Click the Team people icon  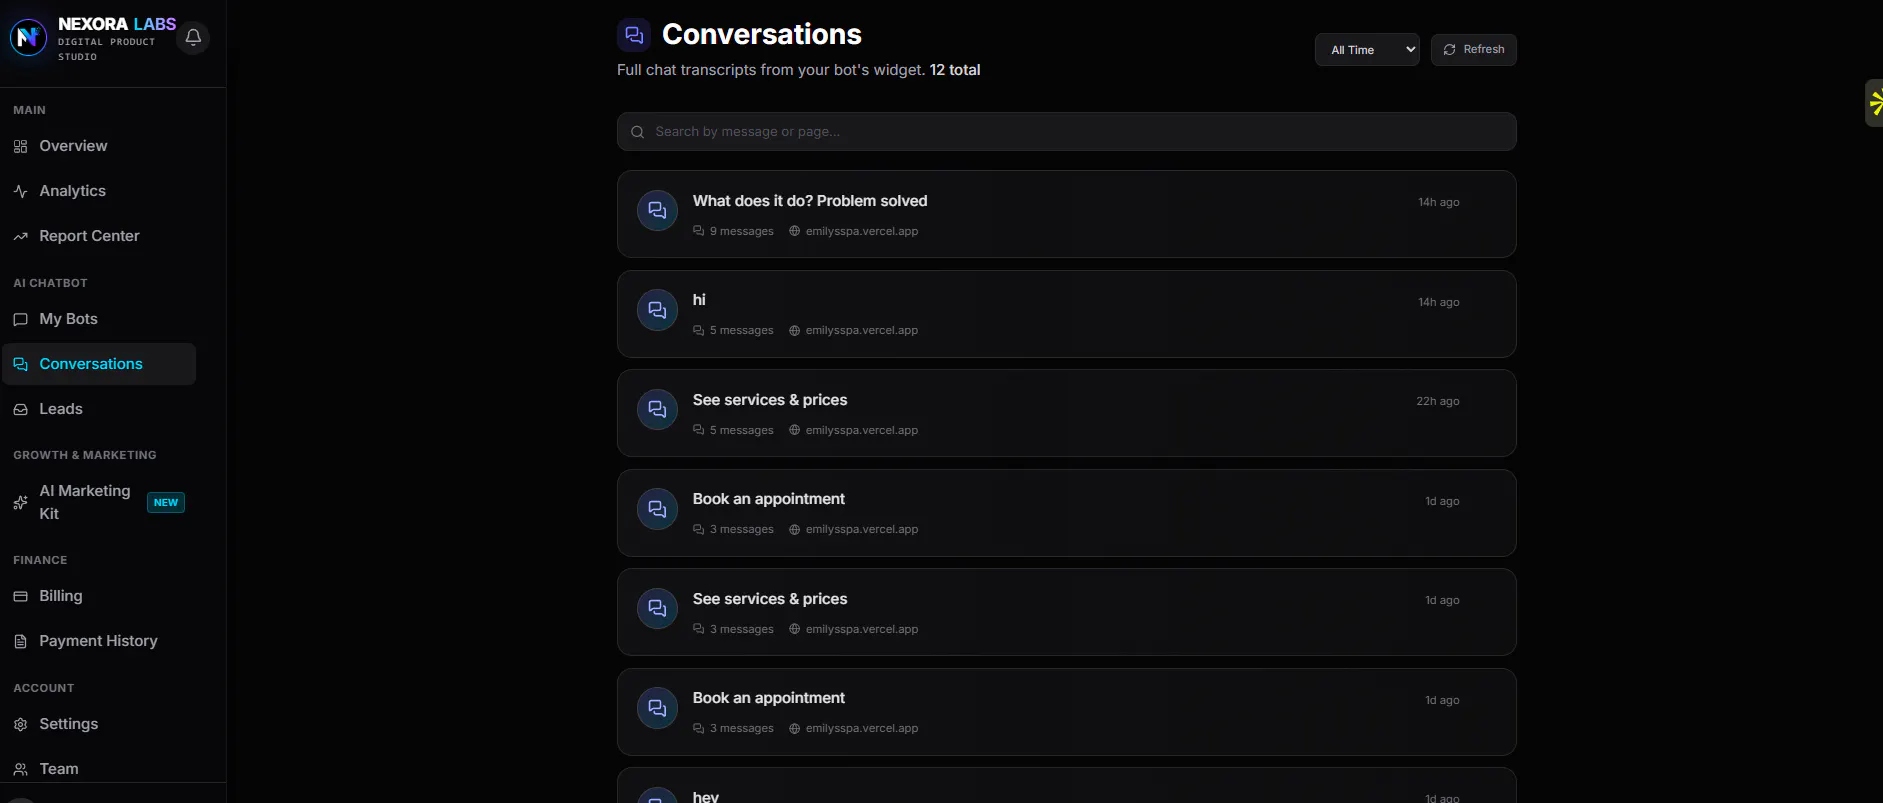[x=20, y=770]
